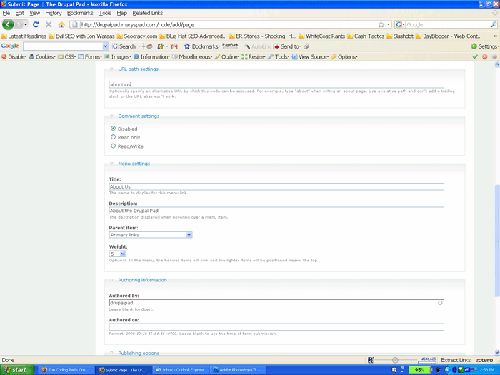The width and height of the screenshot is (500, 375).
Task: Open the Parent item dropdown
Action: pos(151,235)
